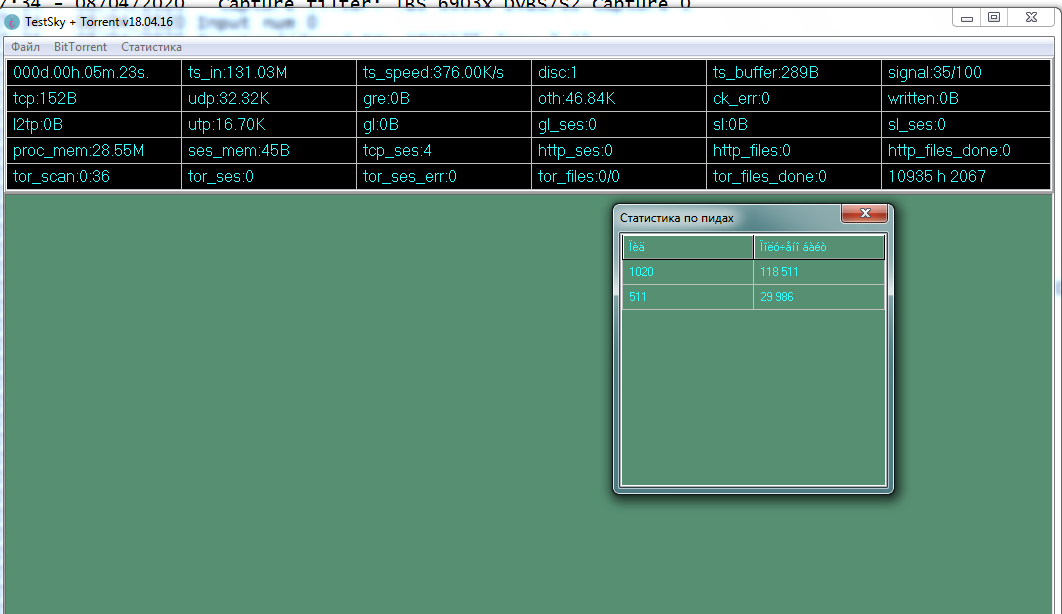Screen dimensions: 1062x614
Task: Click the ts_speed statistics cell
Action: (x=443, y=73)
